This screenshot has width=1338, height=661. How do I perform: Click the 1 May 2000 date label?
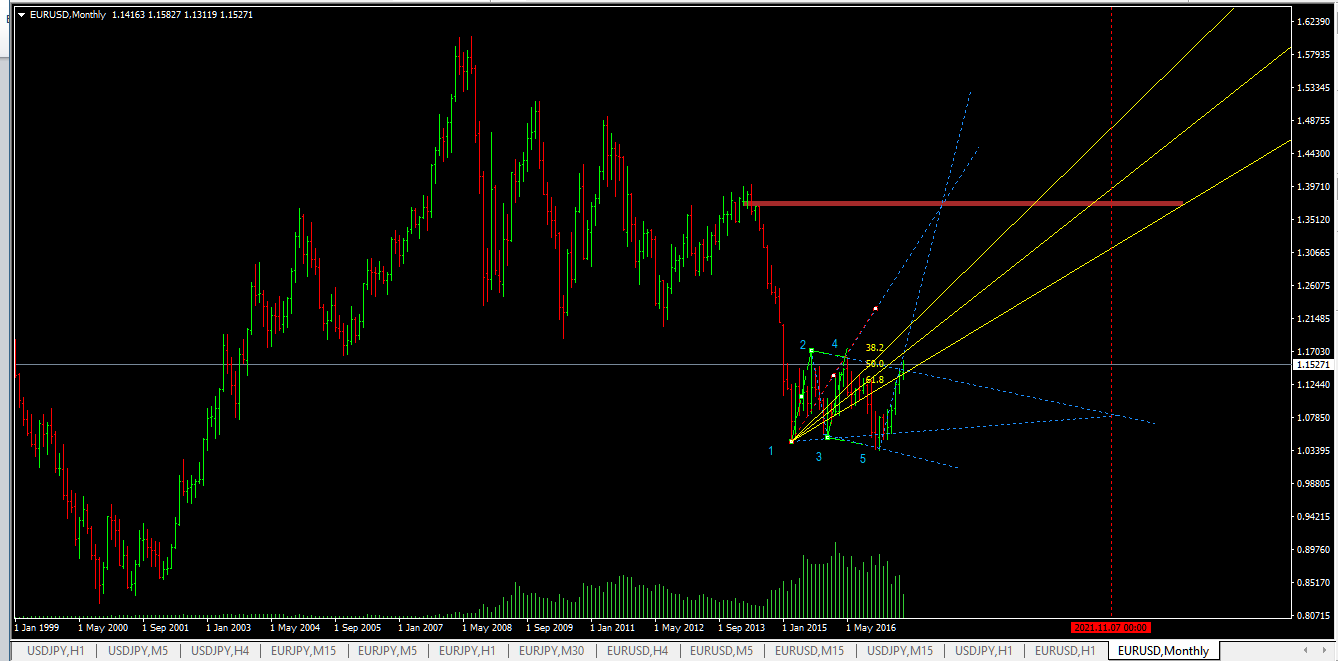pos(101,628)
